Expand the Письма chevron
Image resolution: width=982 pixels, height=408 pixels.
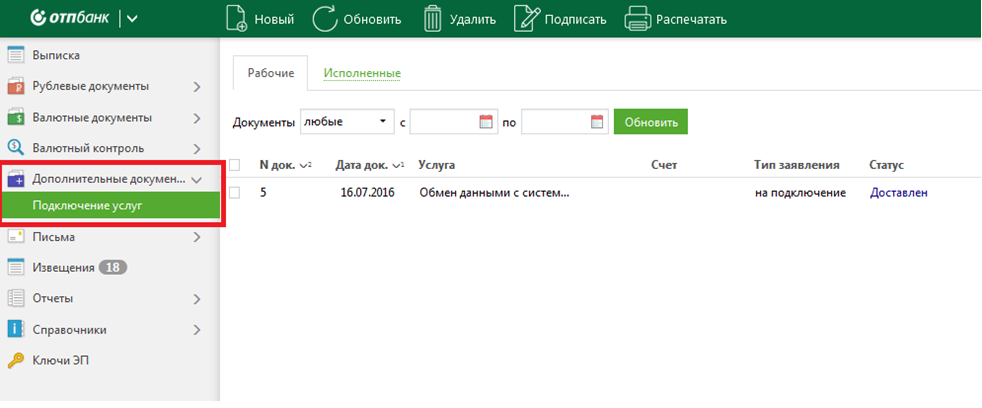(x=197, y=237)
